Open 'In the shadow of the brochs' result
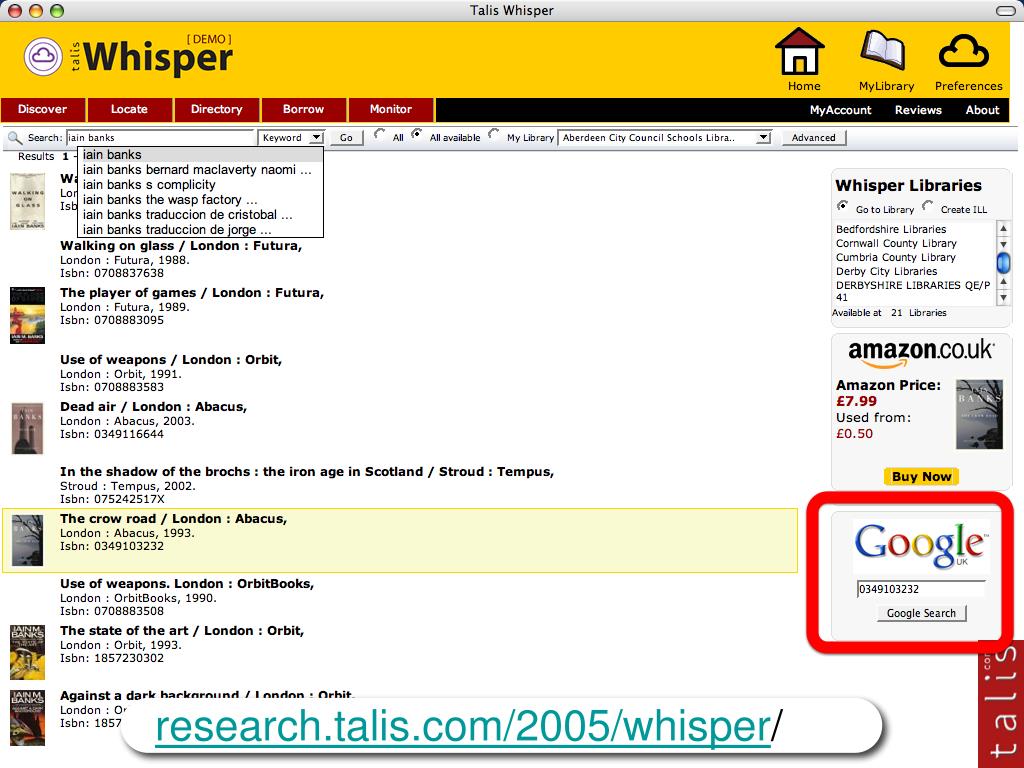Screen dimensions: 1024x768 coord(307,472)
